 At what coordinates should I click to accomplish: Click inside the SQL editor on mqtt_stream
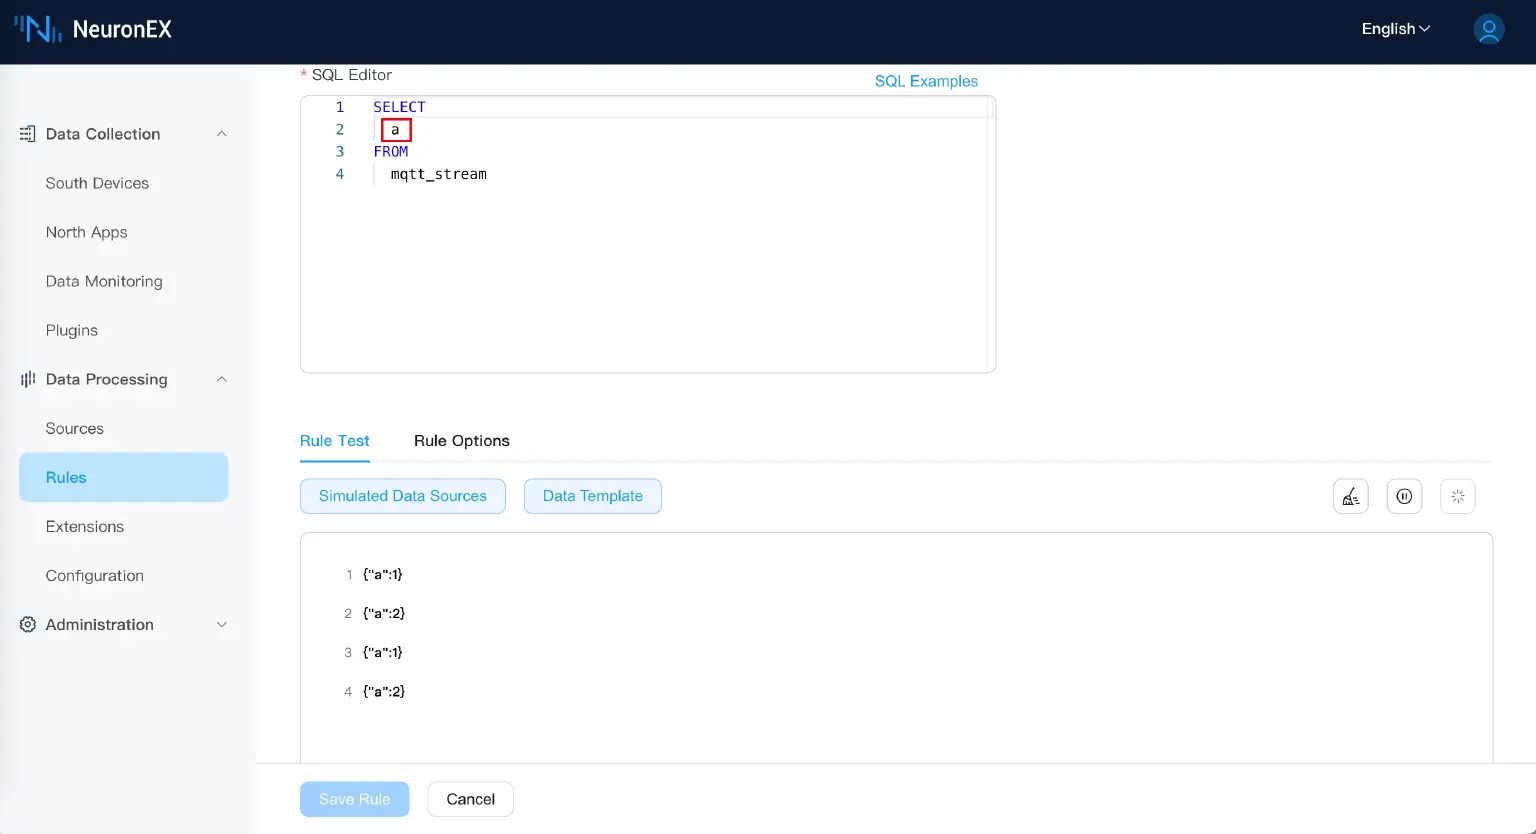438,174
